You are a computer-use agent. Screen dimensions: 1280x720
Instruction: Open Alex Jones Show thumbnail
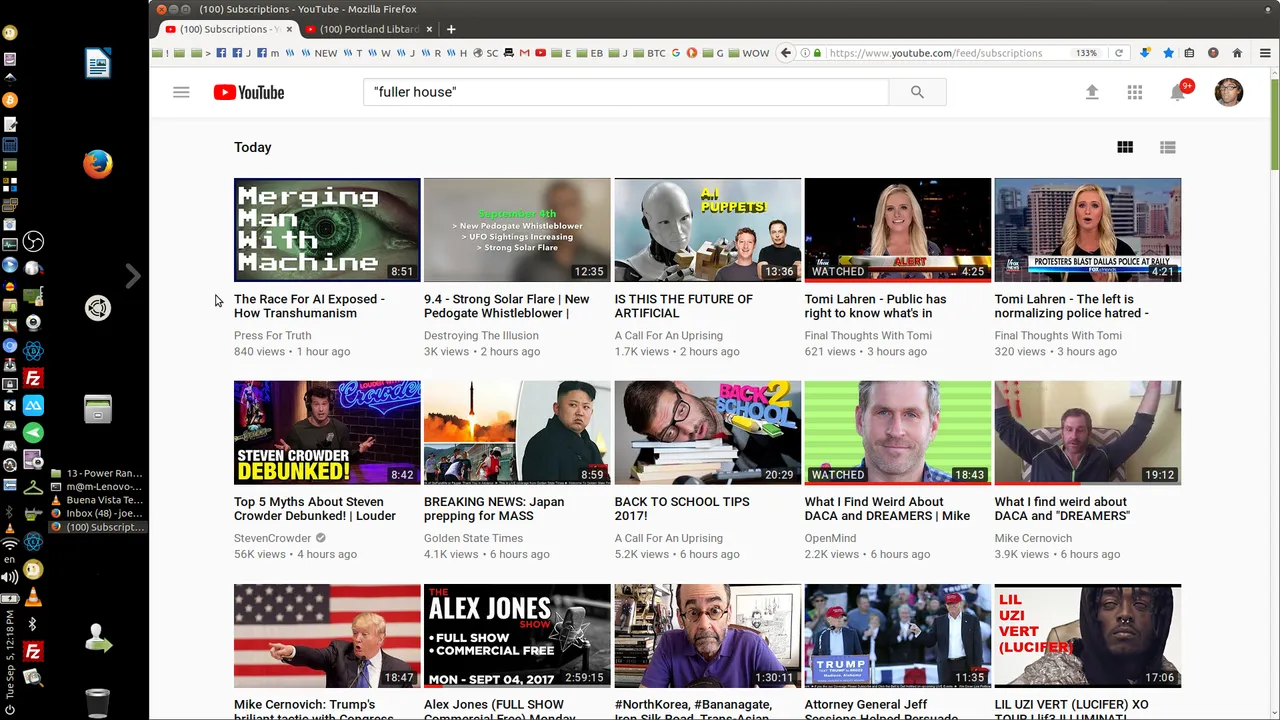[517, 636]
